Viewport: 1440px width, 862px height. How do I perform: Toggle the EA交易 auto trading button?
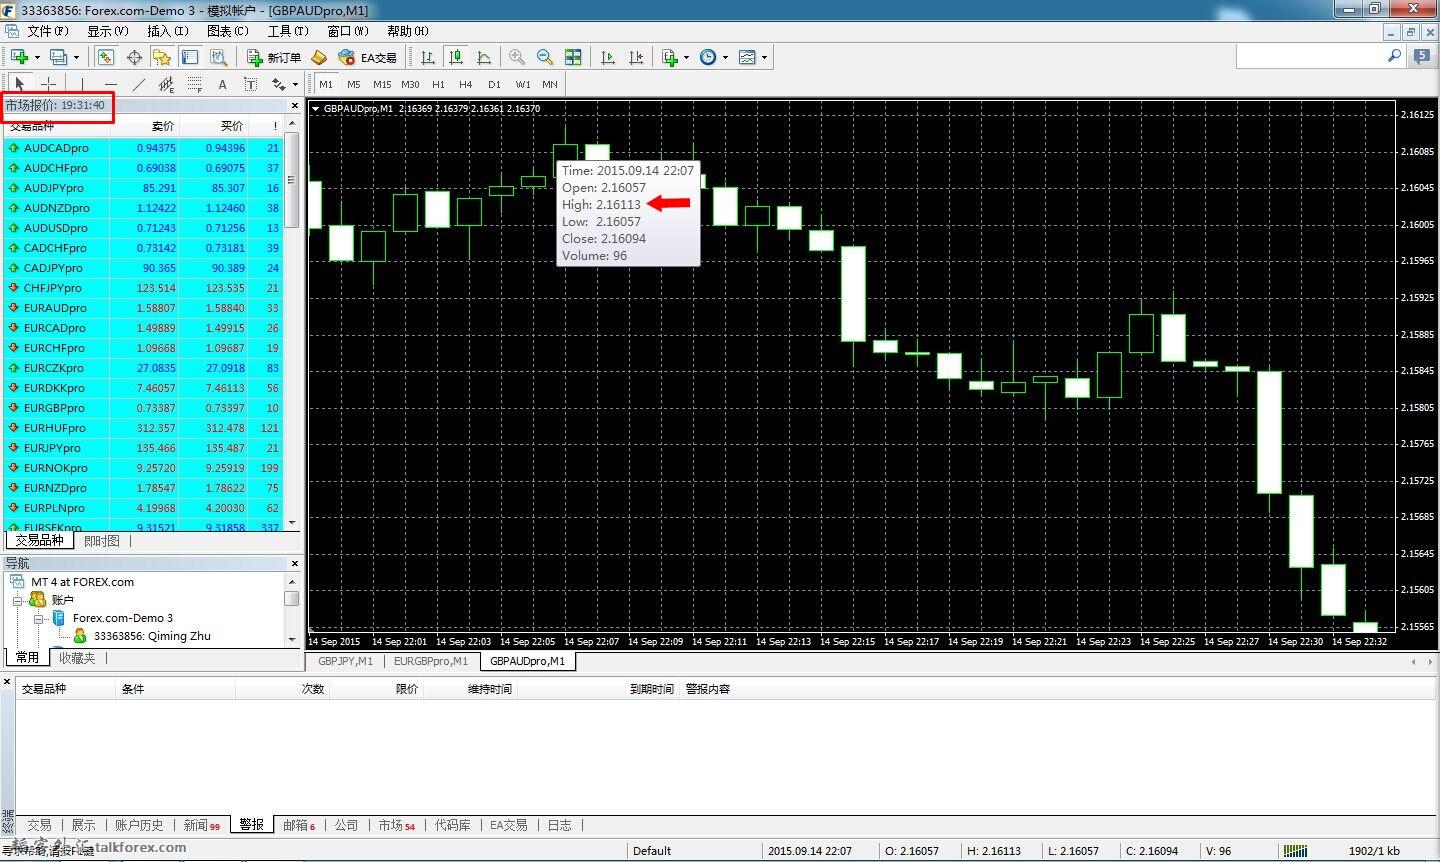367,57
